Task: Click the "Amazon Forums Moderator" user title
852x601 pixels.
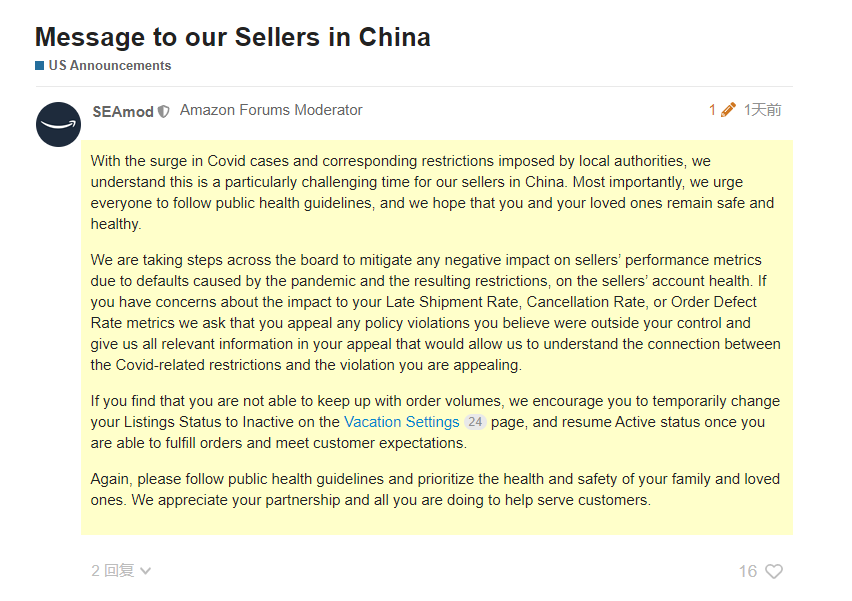Action: pos(271,110)
